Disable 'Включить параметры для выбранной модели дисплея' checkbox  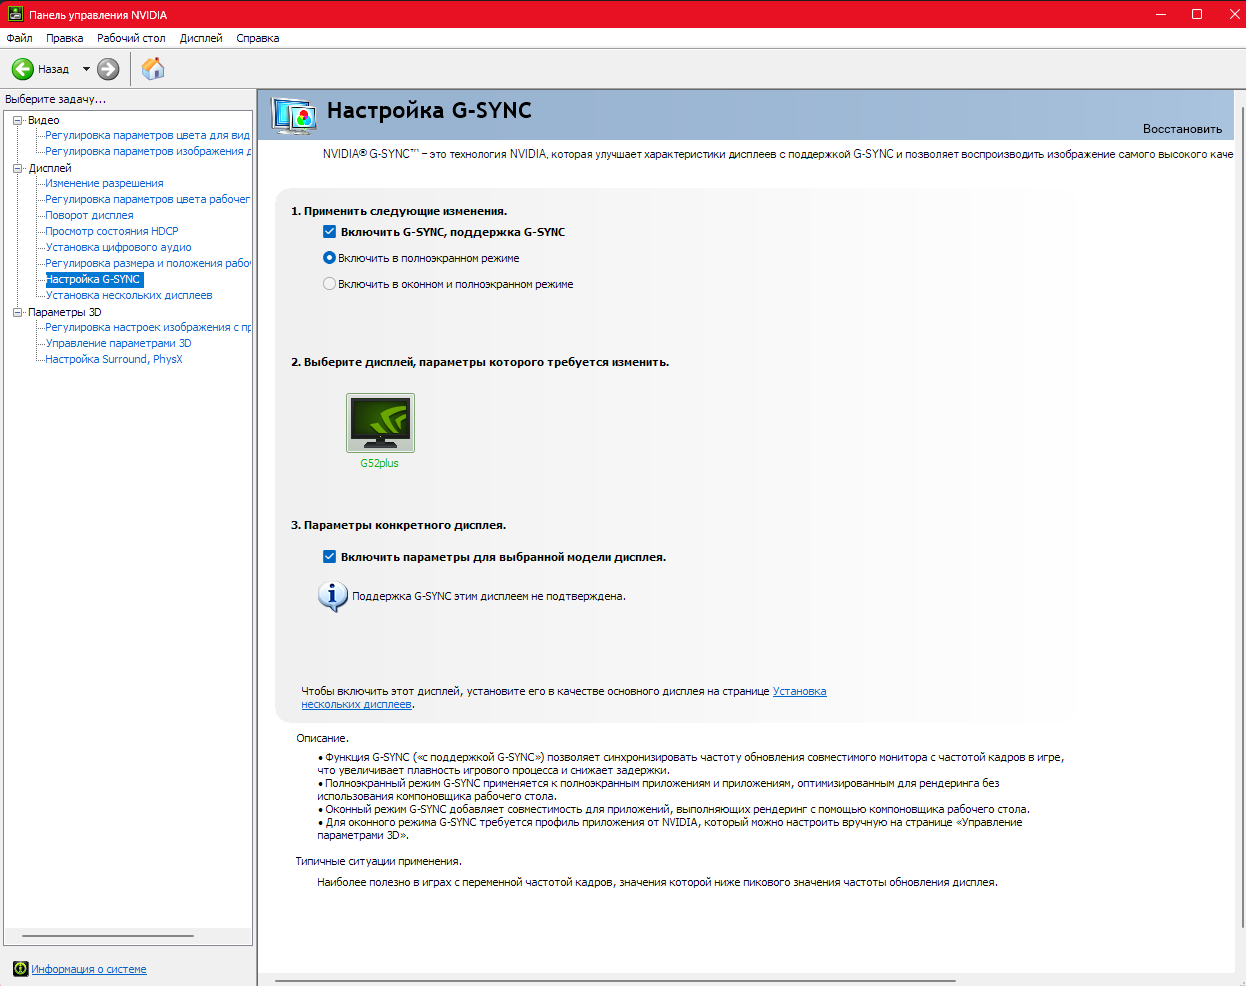click(329, 557)
